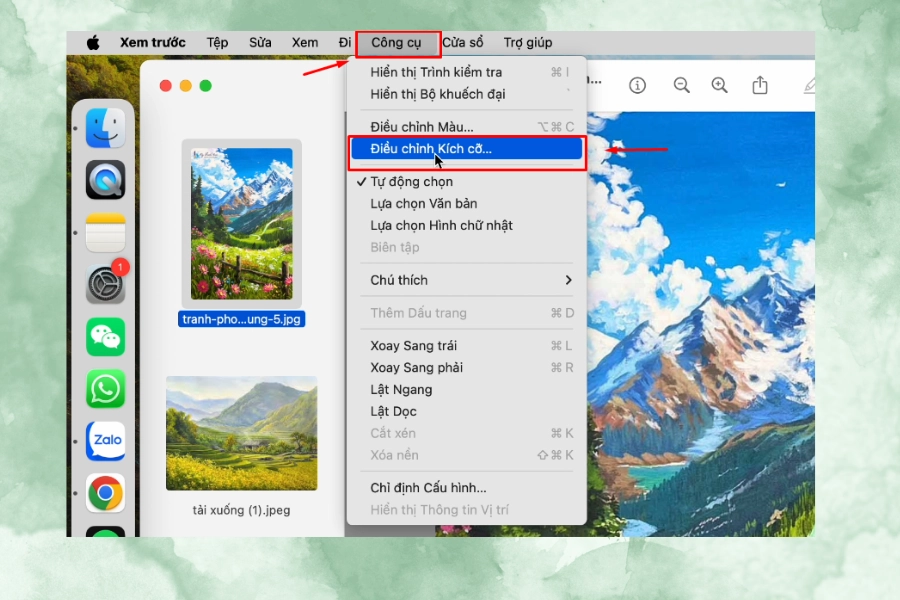Image resolution: width=900 pixels, height=600 pixels.
Task: Toggle the checked Tự động chọn option
Action: coord(467,181)
